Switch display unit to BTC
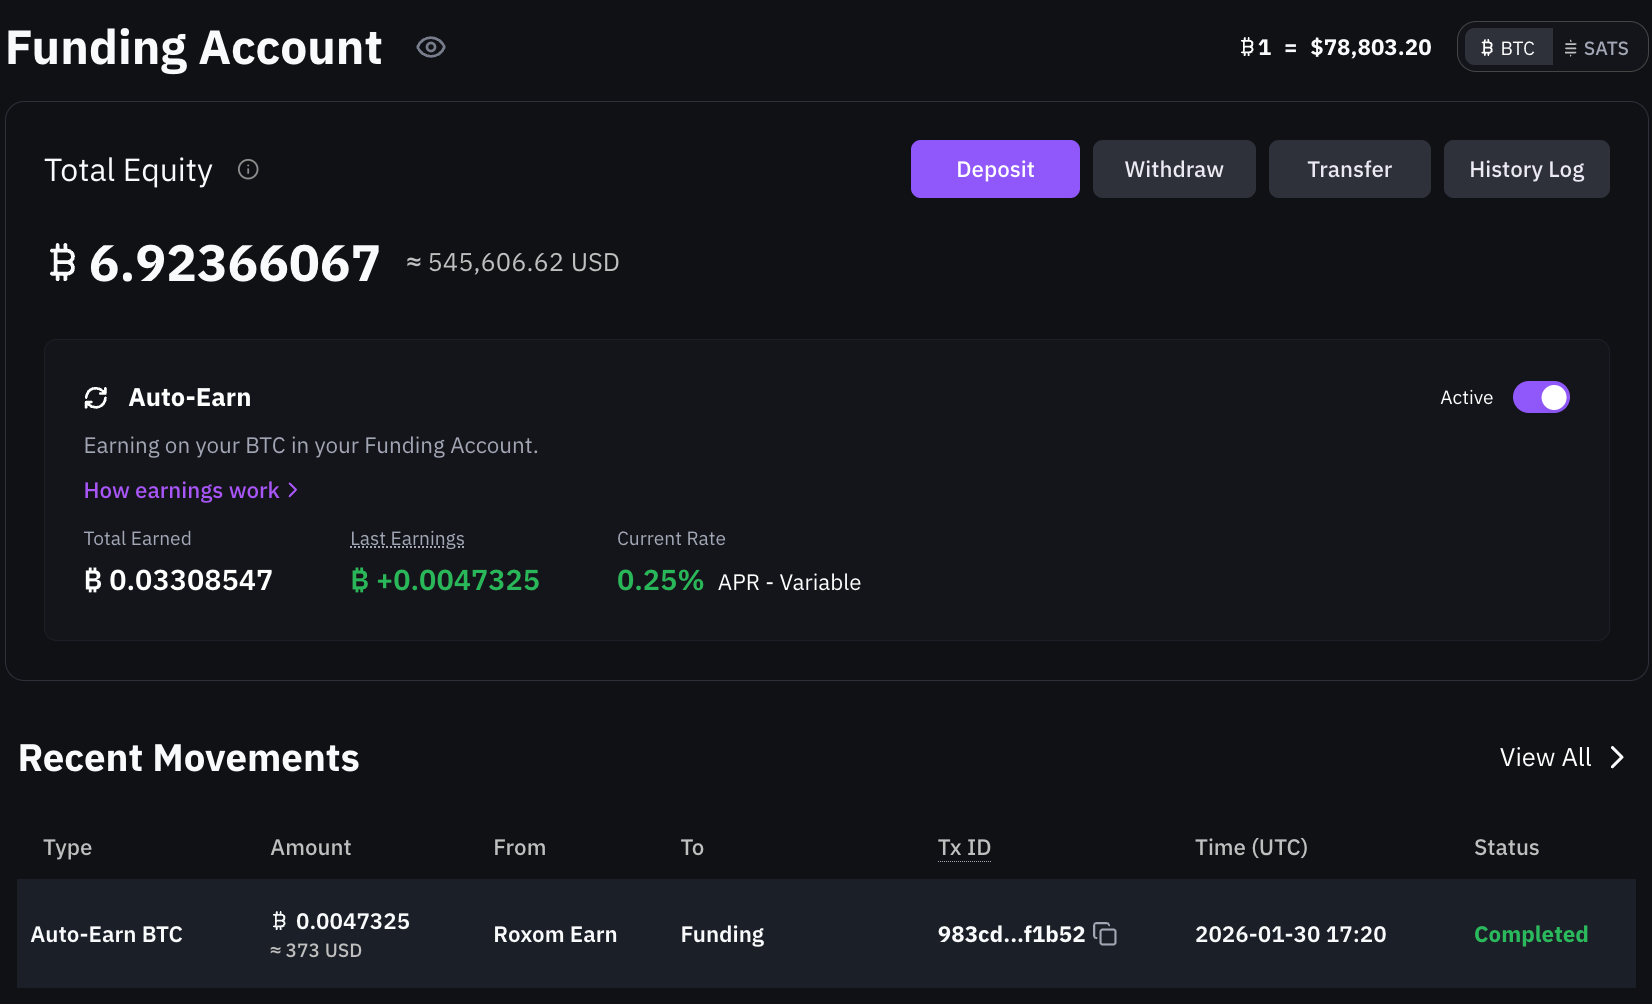The image size is (1652, 1004). [1508, 48]
